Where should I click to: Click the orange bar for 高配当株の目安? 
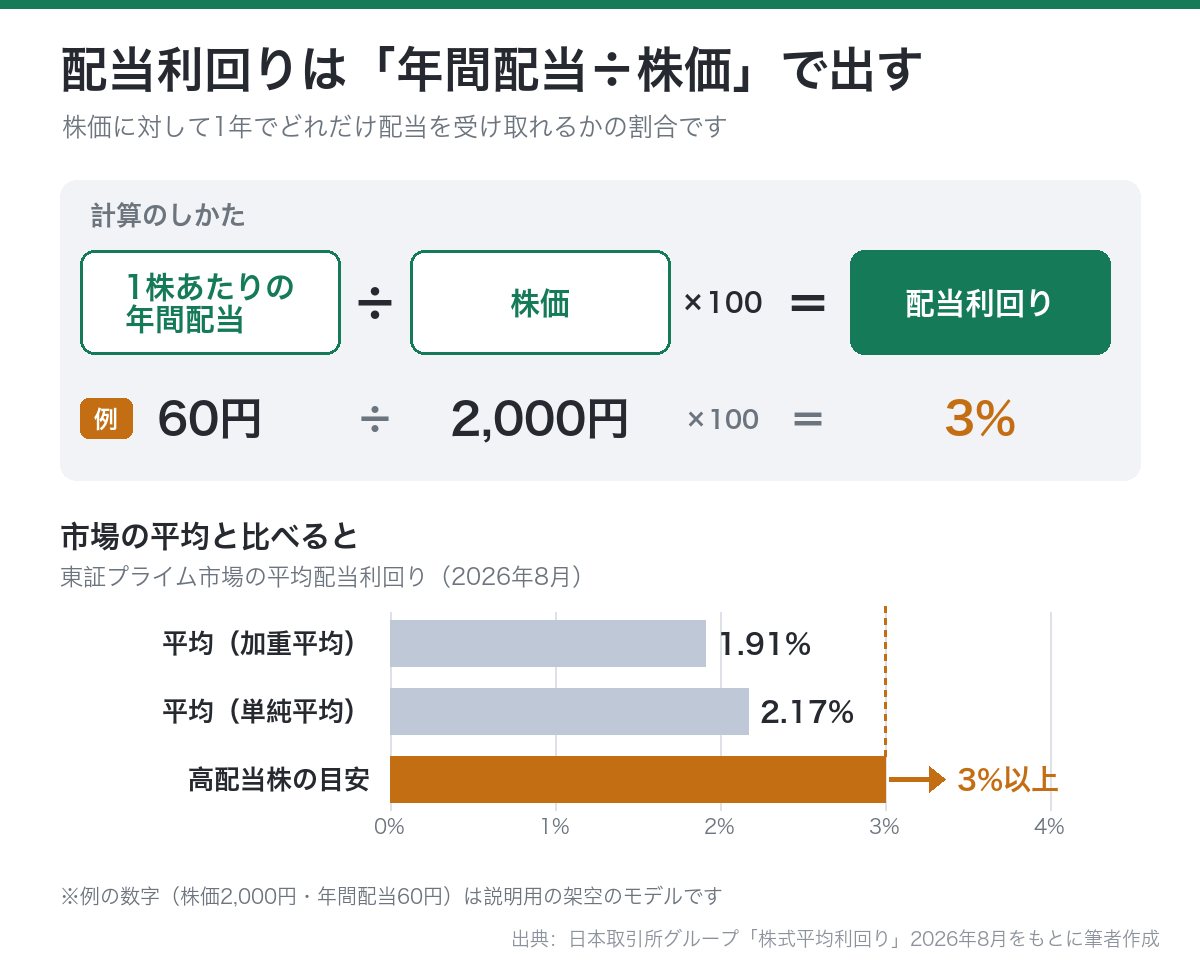point(638,779)
